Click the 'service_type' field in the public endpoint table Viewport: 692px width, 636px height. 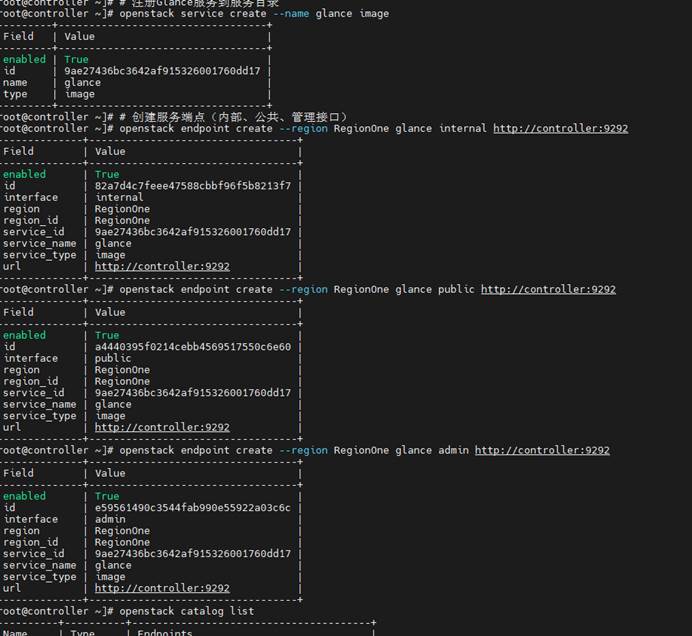point(40,416)
